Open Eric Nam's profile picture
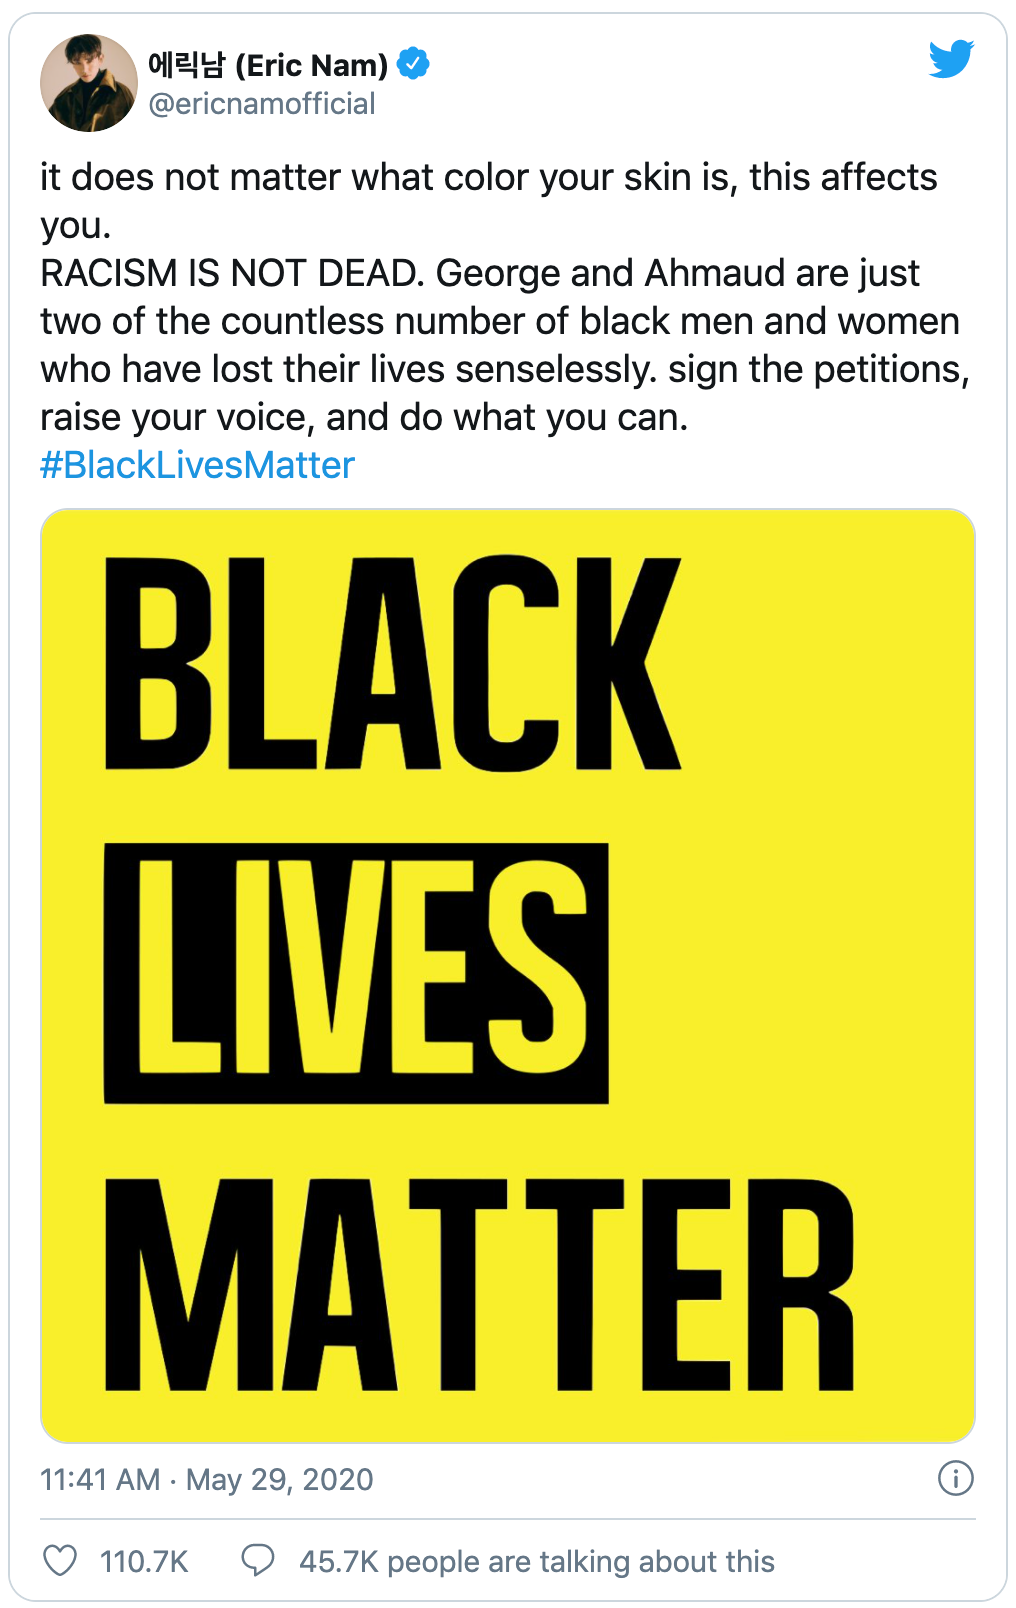This screenshot has height=1608, width=1016. point(89,83)
